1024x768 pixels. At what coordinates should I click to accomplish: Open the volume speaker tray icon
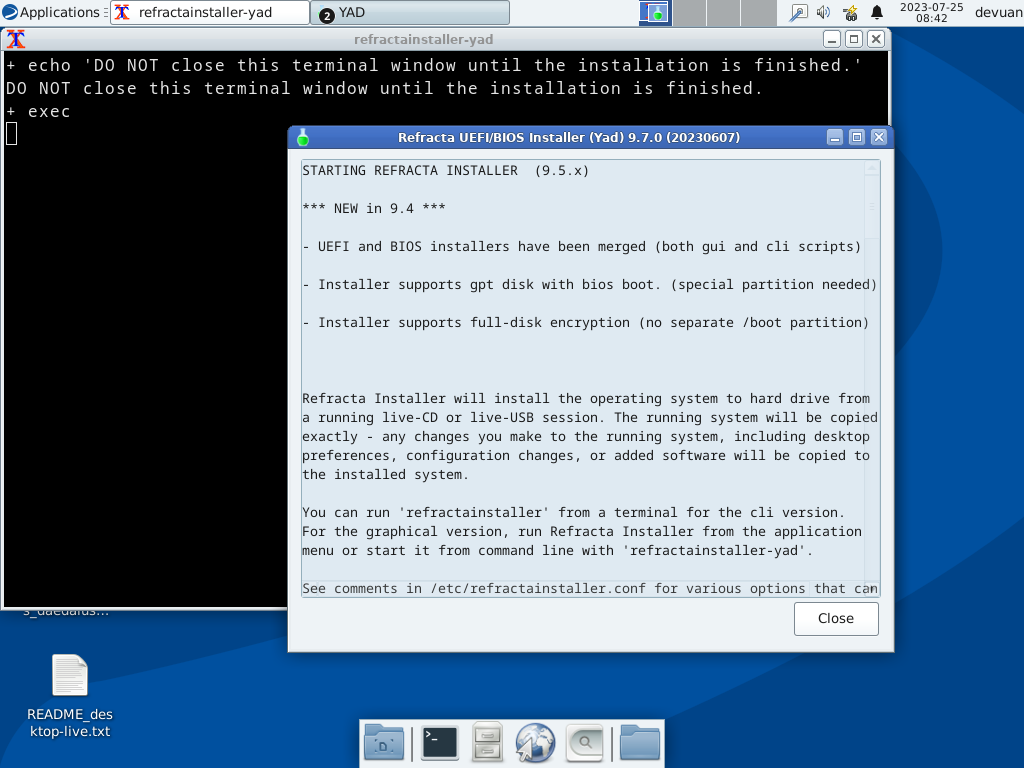[824, 12]
